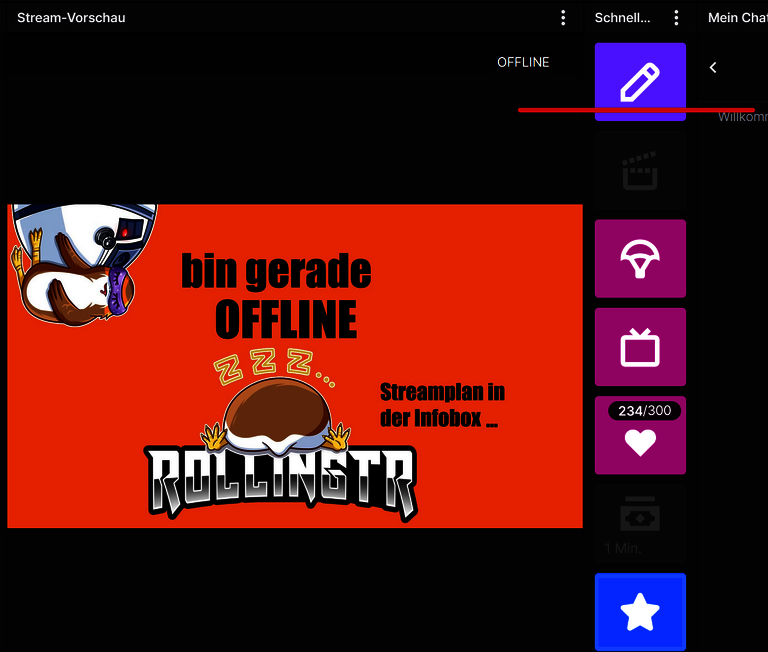Click the 'Streamplan in der Infobox ...' text

(x=442, y=405)
